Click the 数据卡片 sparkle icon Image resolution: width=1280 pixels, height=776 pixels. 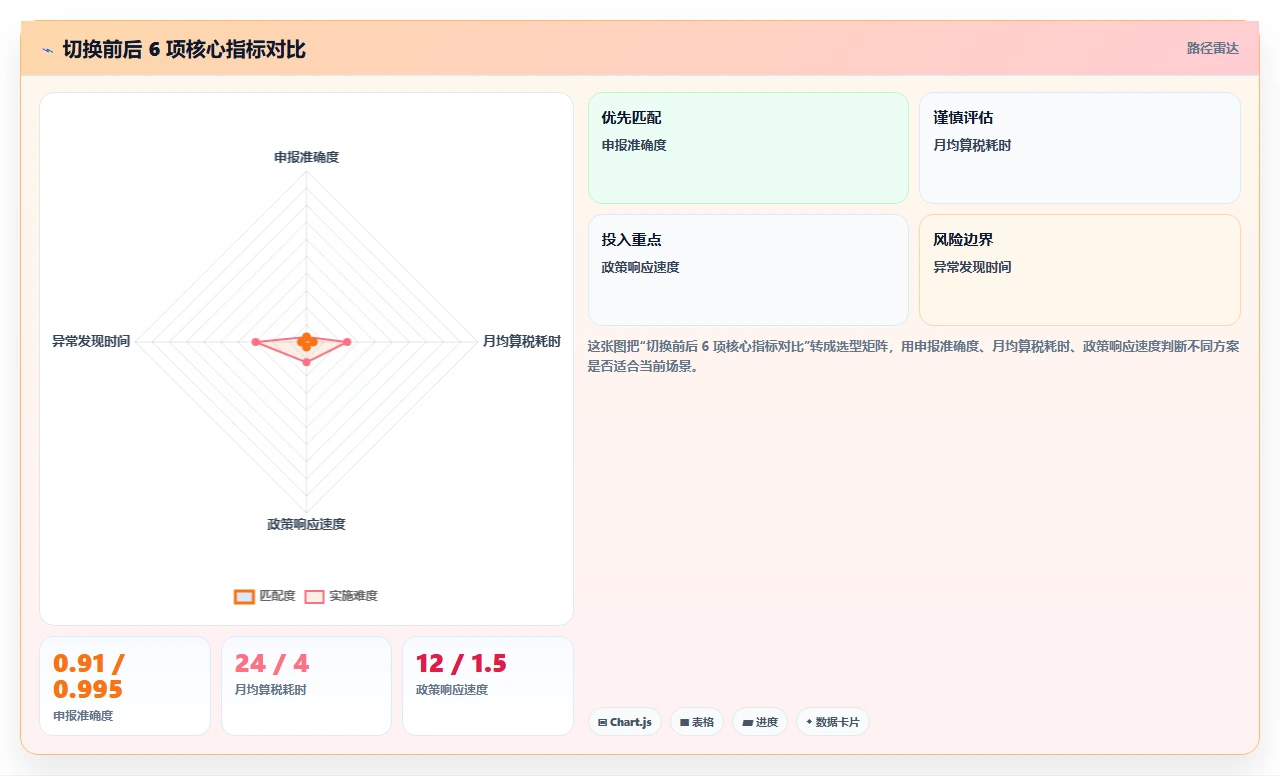[x=809, y=722]
